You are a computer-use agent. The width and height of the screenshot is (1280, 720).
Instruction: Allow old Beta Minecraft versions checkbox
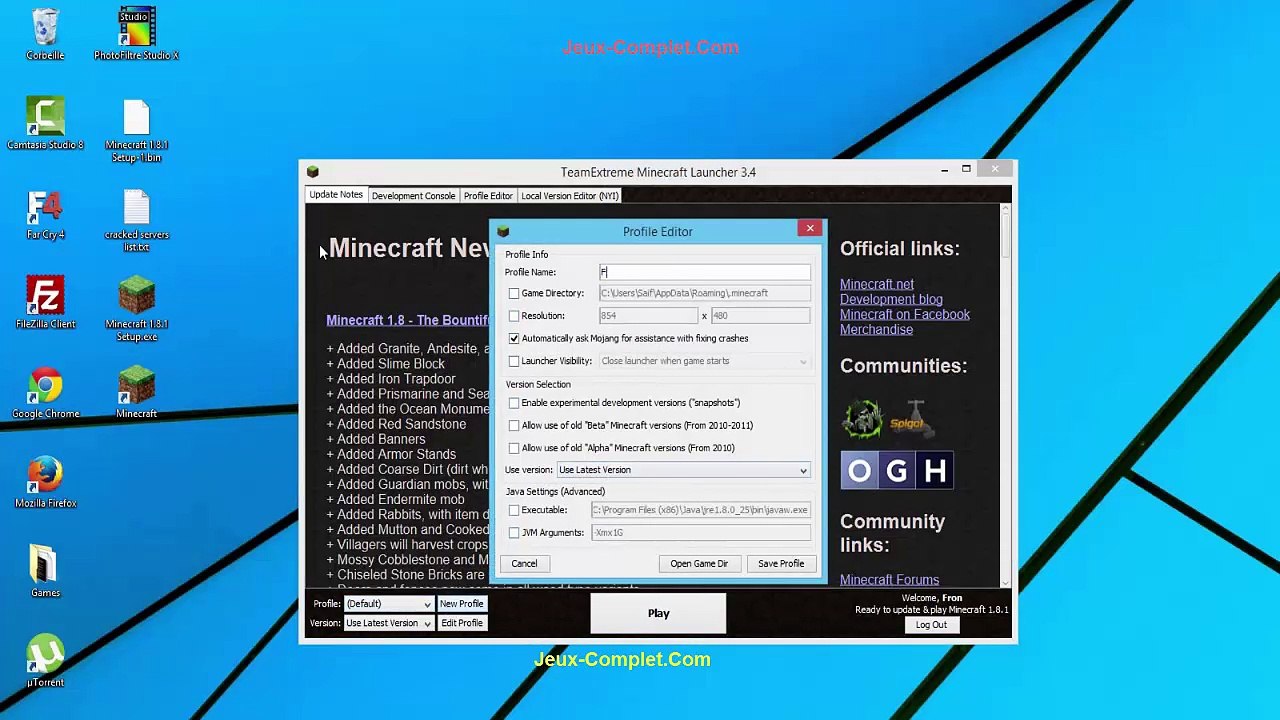click(514, 425)
